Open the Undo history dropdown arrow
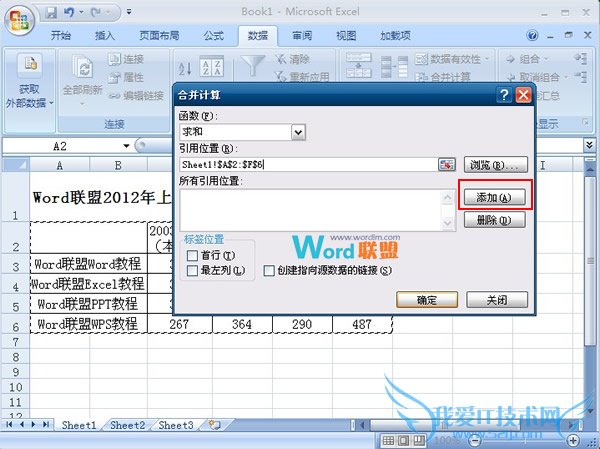Screen dimensions: 600x449 click(x=81, y=12)
